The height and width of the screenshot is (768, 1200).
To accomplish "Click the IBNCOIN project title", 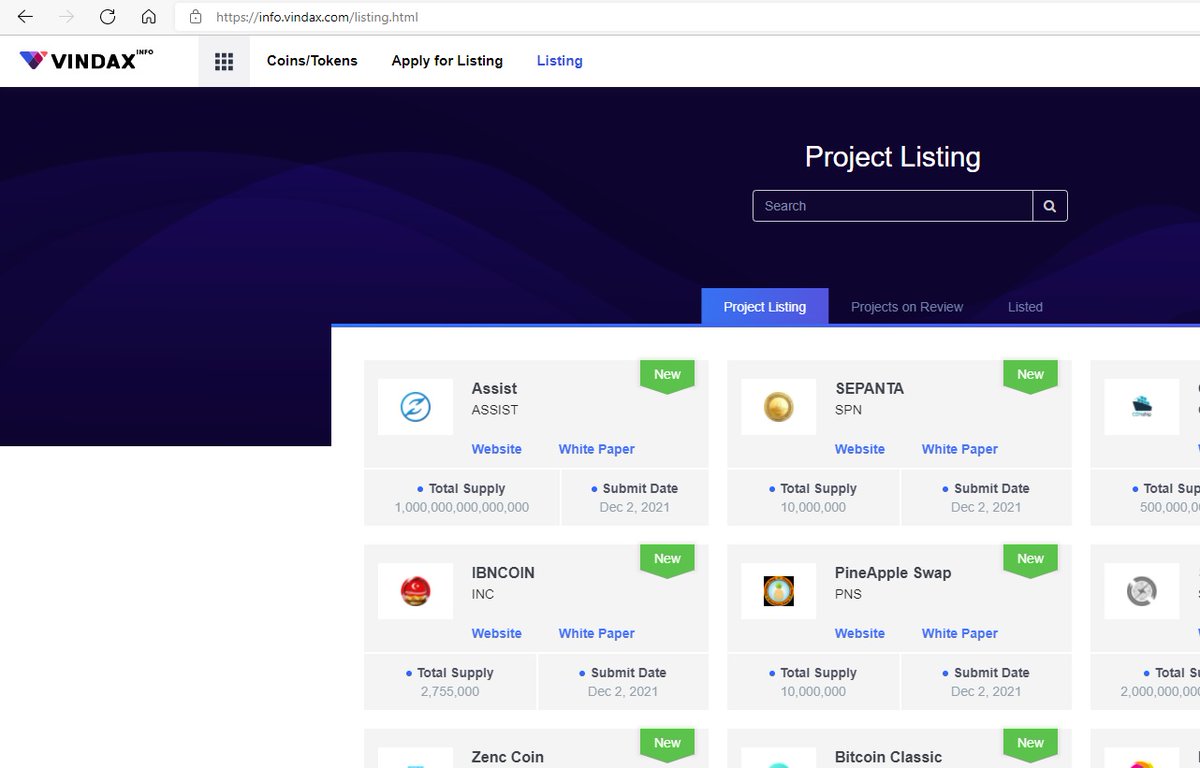I will 503,573.
